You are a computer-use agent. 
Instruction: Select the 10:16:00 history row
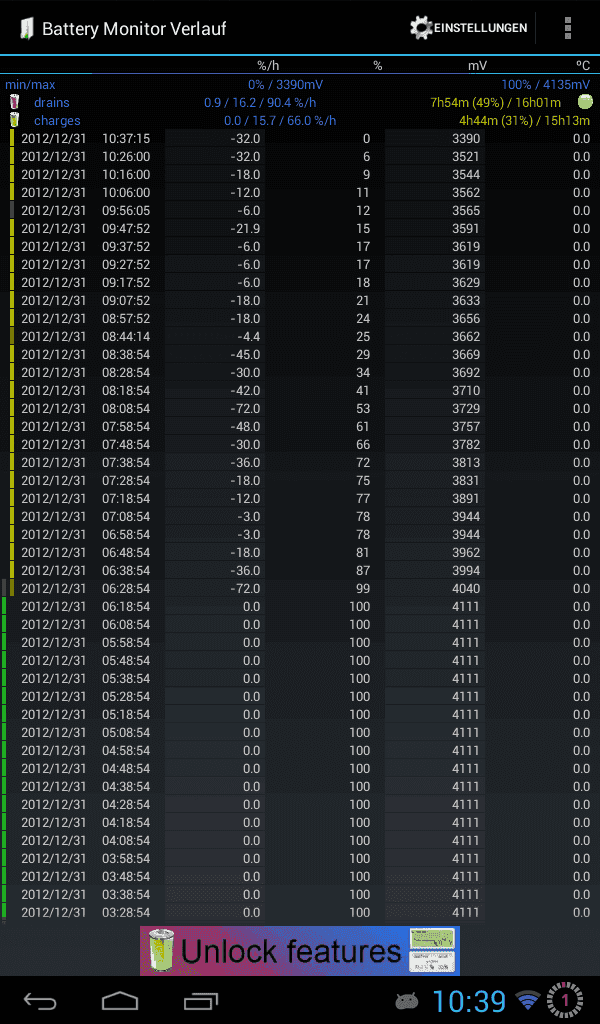(300, 174)
